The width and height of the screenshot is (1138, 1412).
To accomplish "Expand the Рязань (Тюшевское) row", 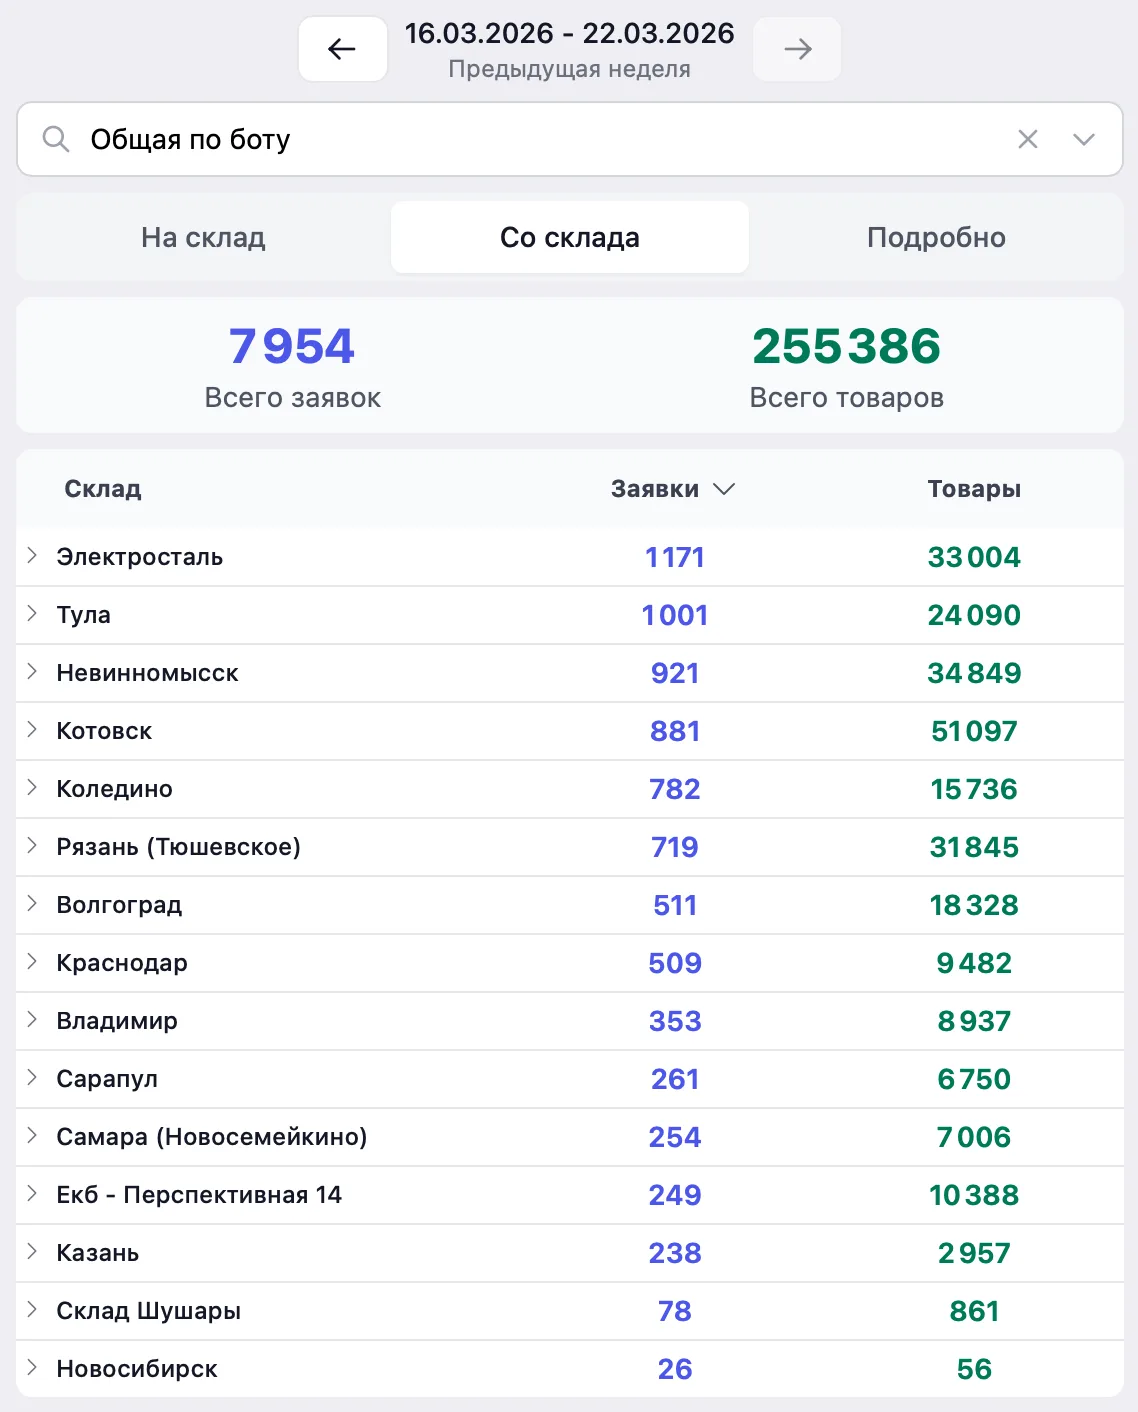I will point(32,846).
